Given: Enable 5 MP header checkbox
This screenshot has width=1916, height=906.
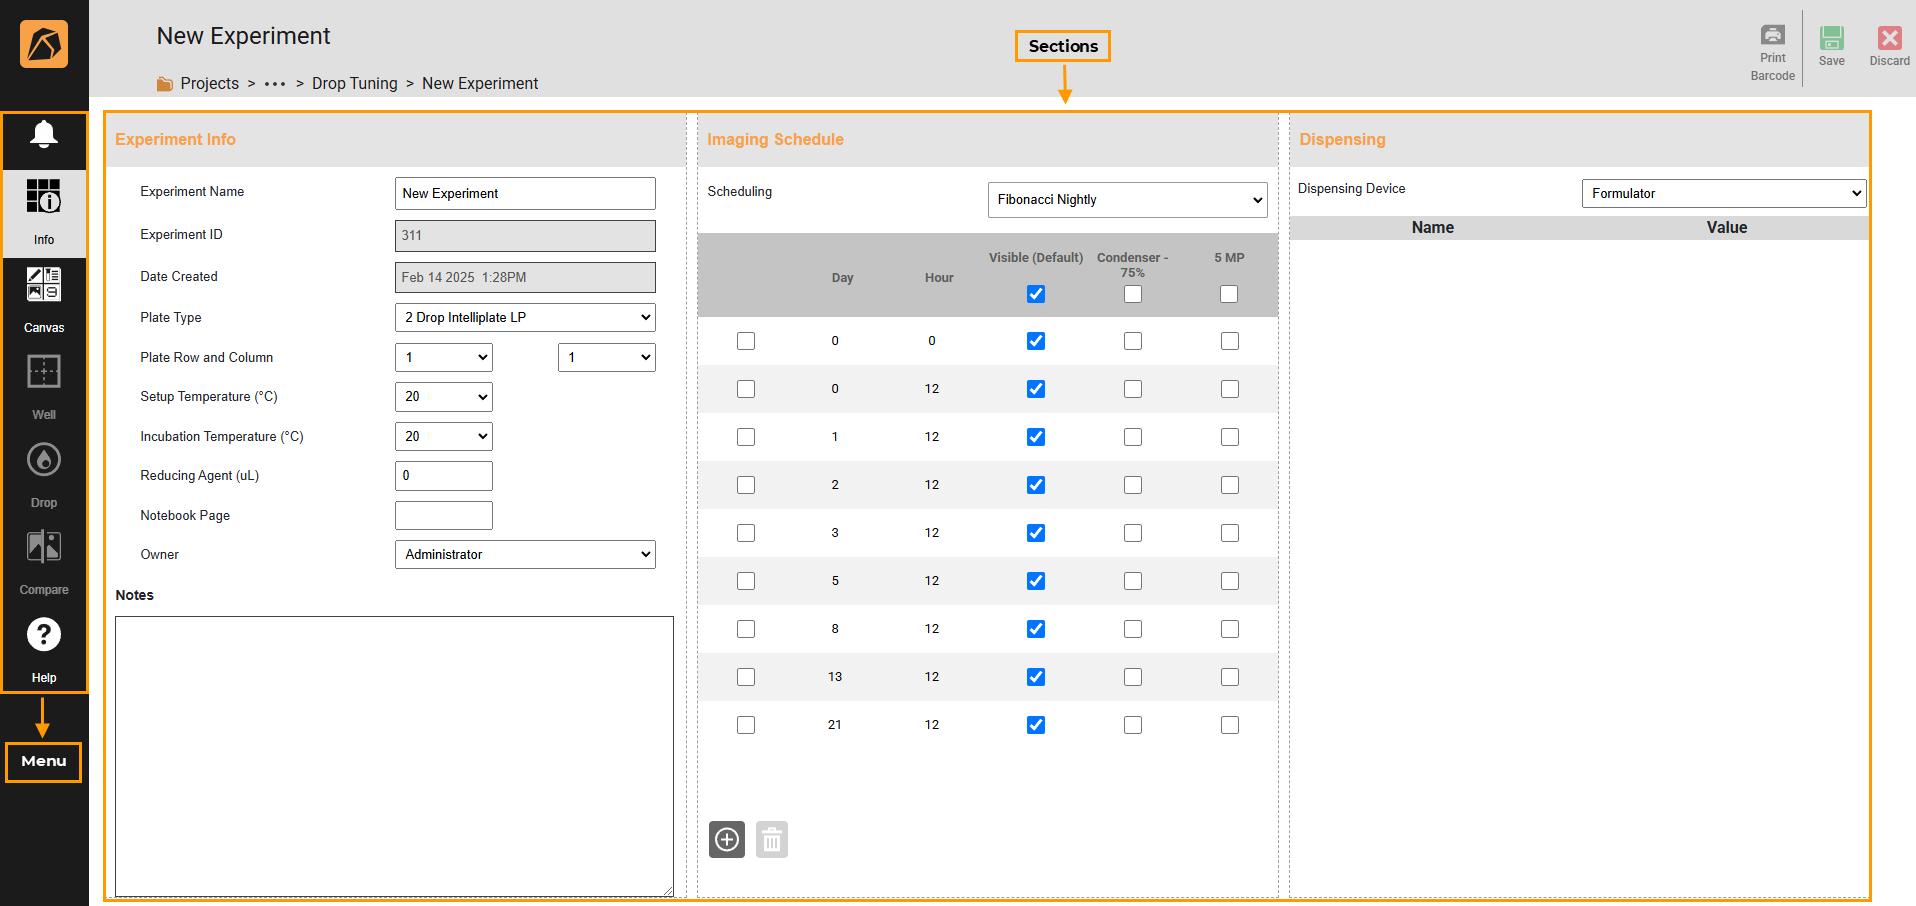Looking at the screenshot, I should [x=1229, y=294].
